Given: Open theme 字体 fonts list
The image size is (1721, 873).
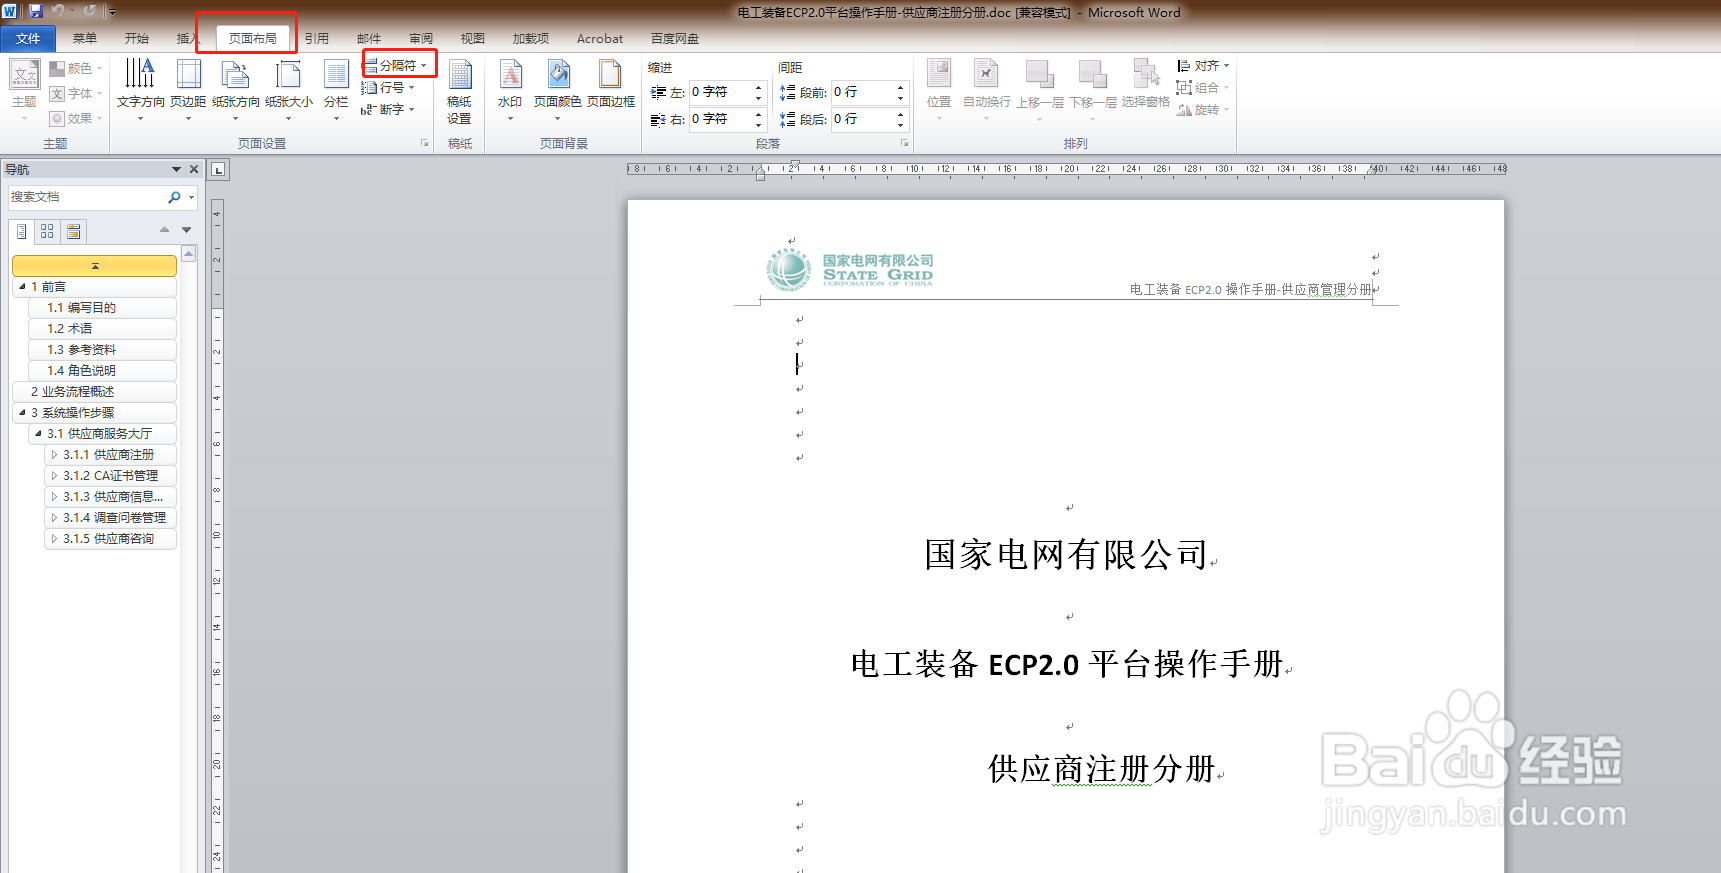Looking at the screenshot, I should 76,93.
